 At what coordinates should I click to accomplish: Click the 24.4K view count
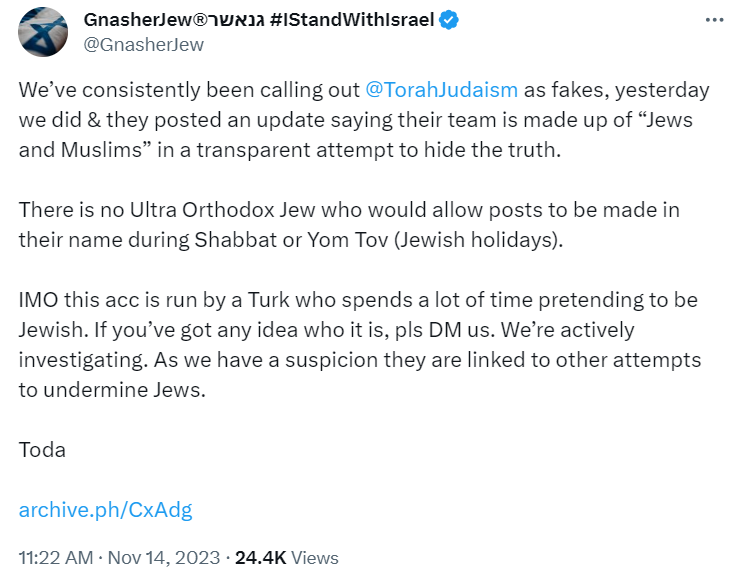tap(261, 558)
